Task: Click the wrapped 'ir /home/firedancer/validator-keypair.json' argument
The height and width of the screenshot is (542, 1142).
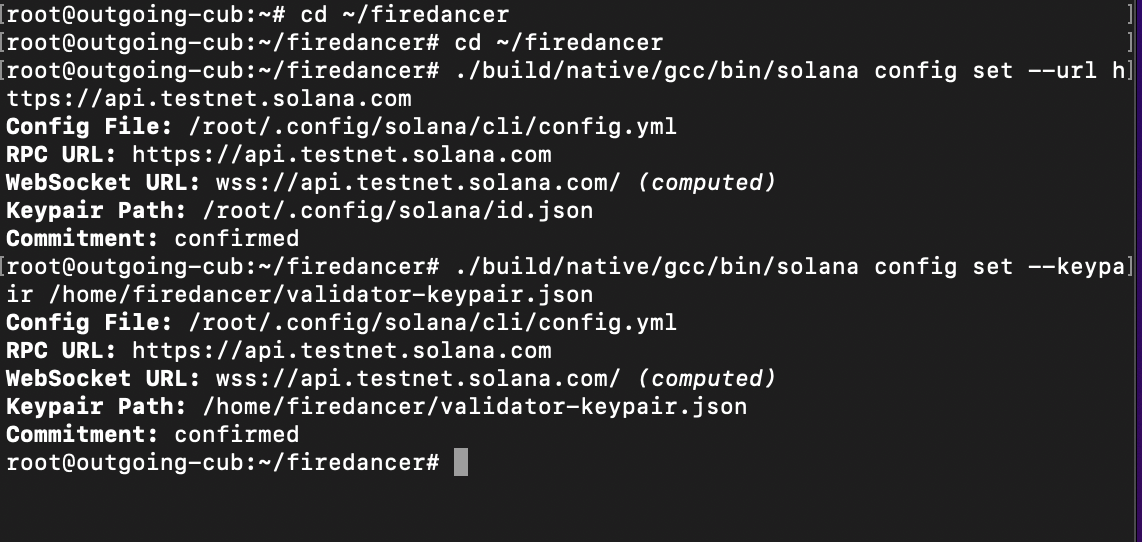Action: tap(300, 295)
